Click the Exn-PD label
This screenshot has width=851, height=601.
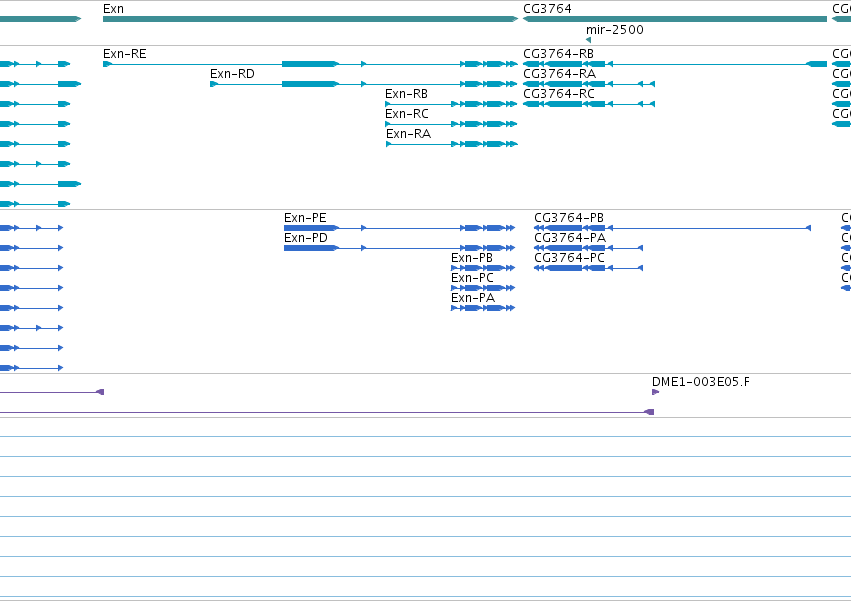pos(306,238)
